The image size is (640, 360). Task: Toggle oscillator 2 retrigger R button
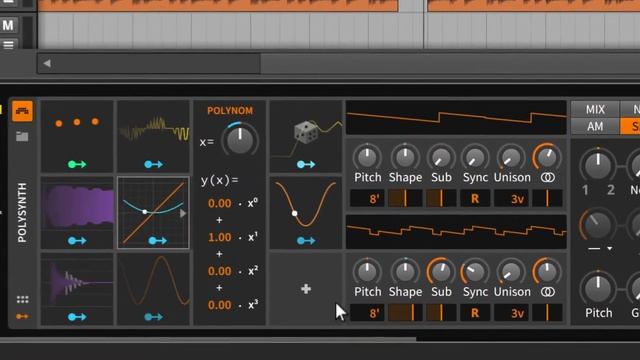[475, 313]
